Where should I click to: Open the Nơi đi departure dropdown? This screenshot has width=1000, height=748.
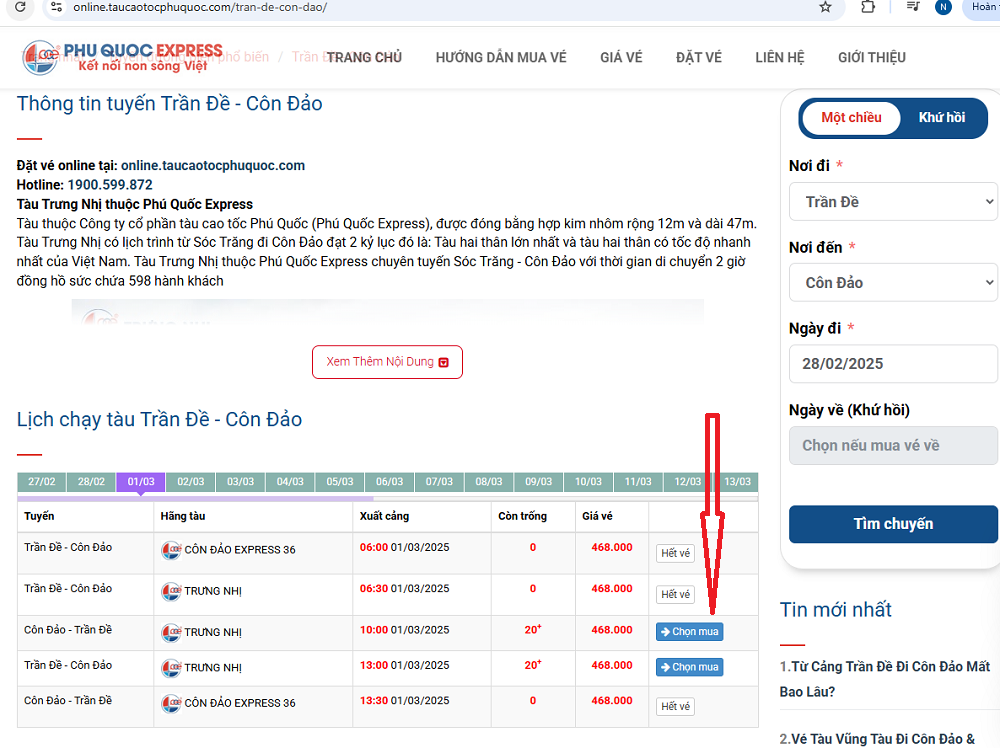tap(893, 202)
